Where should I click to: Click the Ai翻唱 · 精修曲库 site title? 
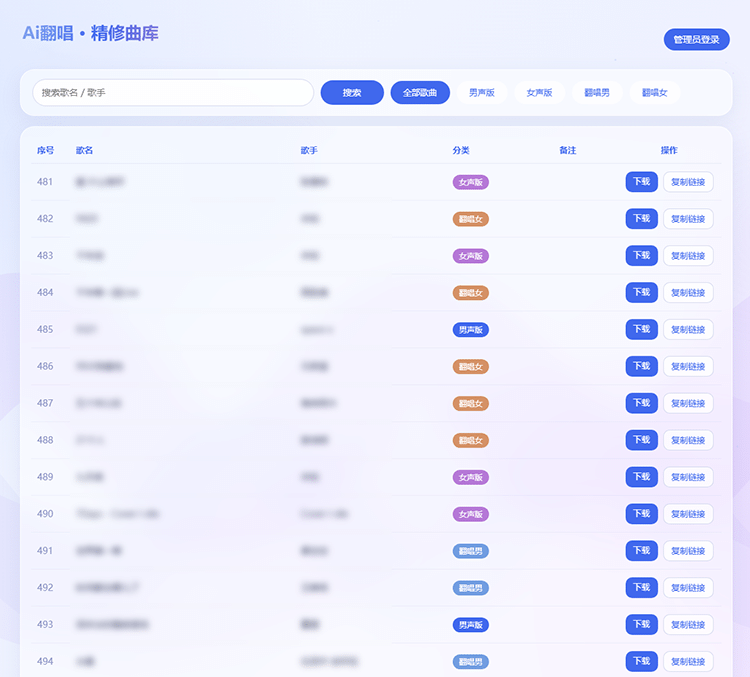click(x=90, y=33)
